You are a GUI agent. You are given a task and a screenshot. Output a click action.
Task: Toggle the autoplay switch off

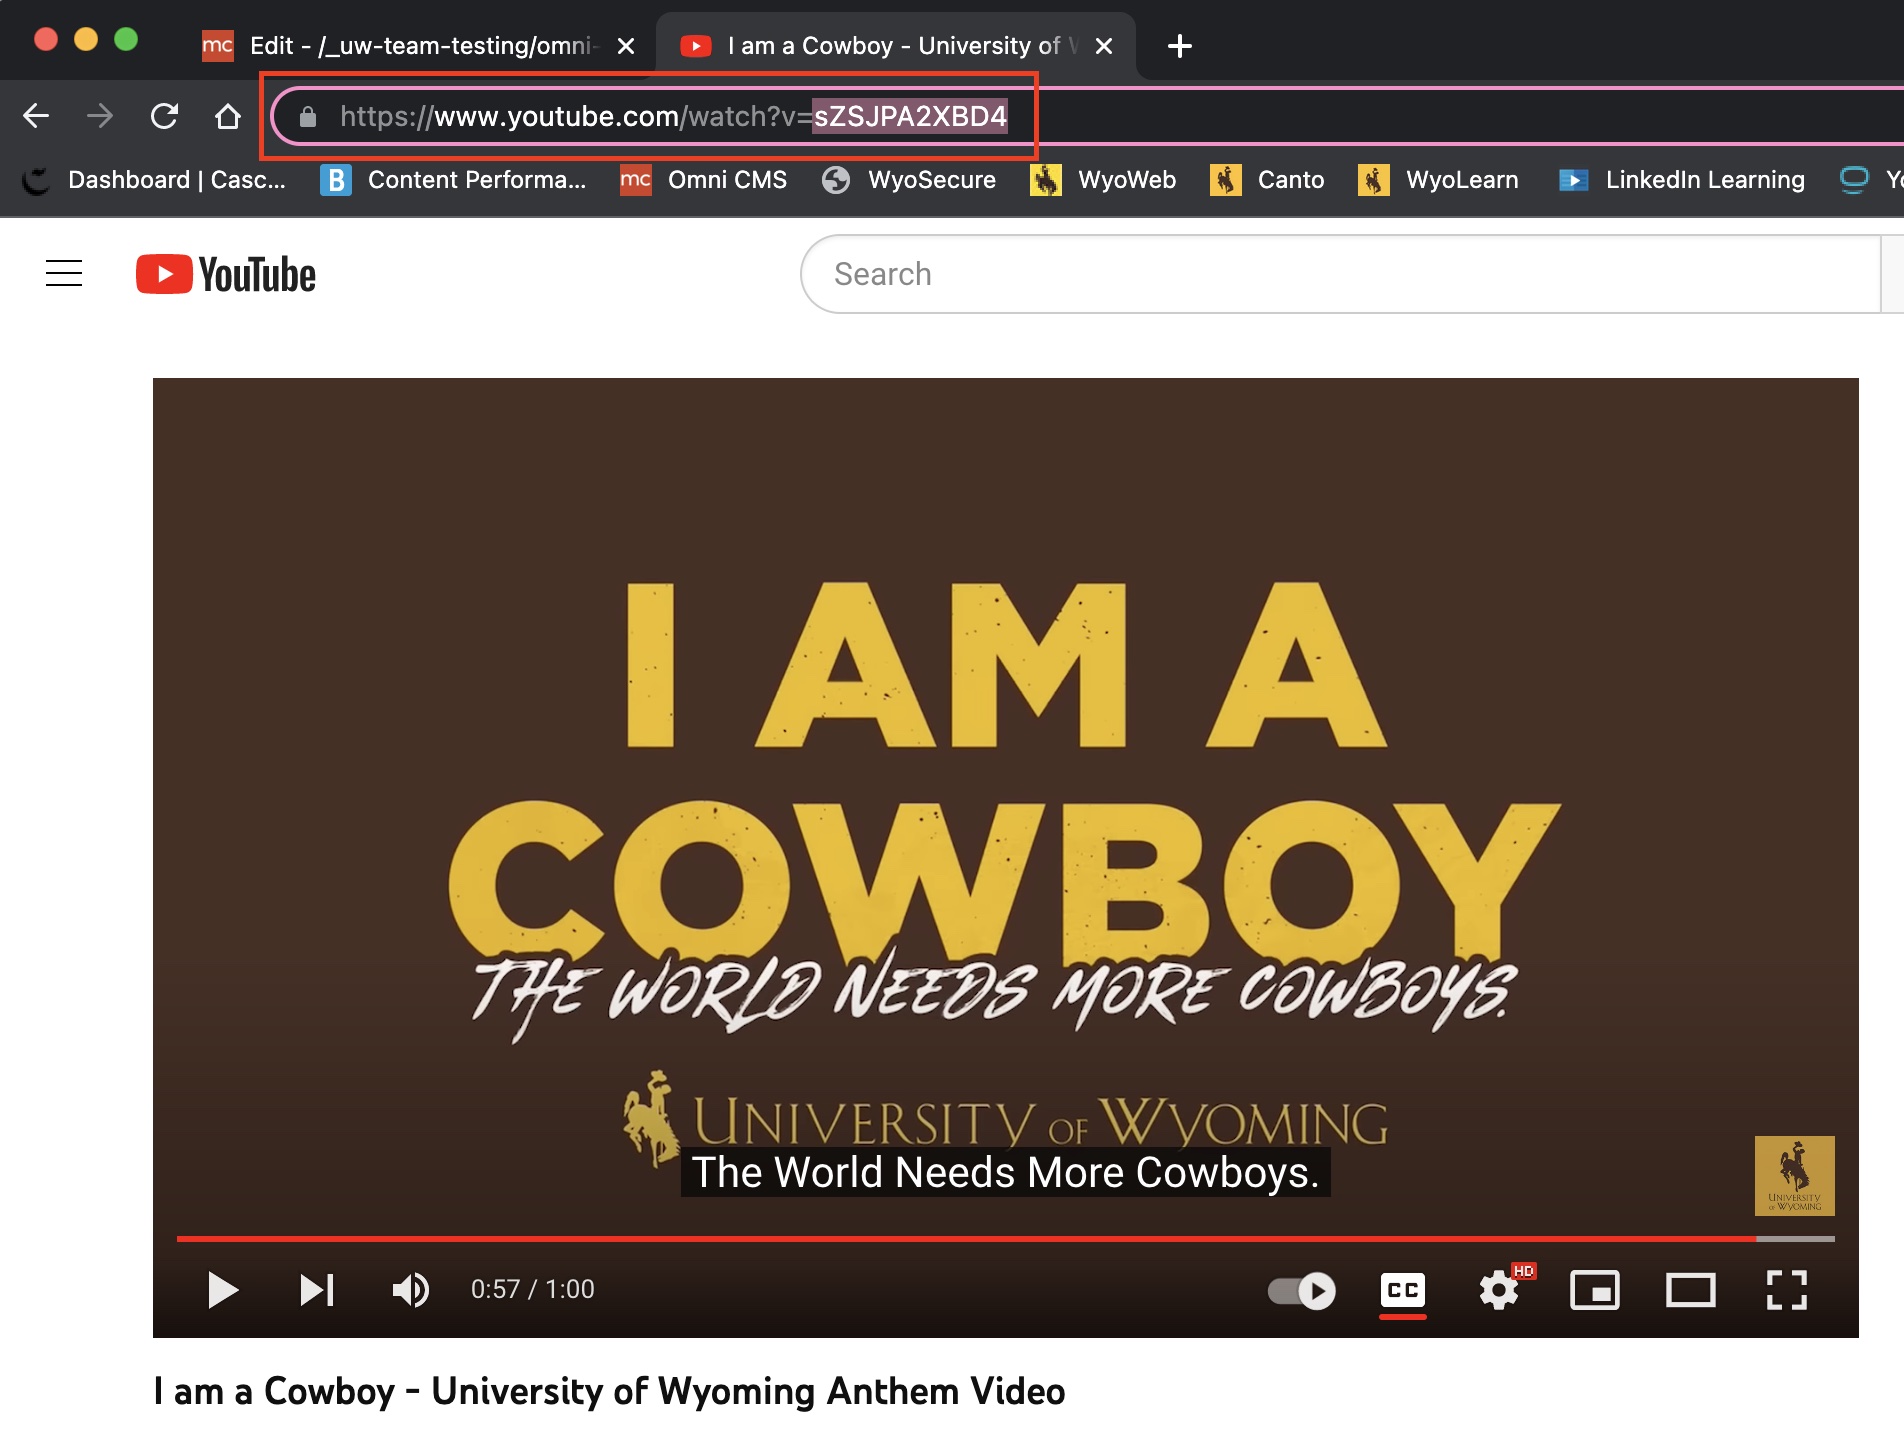[x=1301, y=1290]
